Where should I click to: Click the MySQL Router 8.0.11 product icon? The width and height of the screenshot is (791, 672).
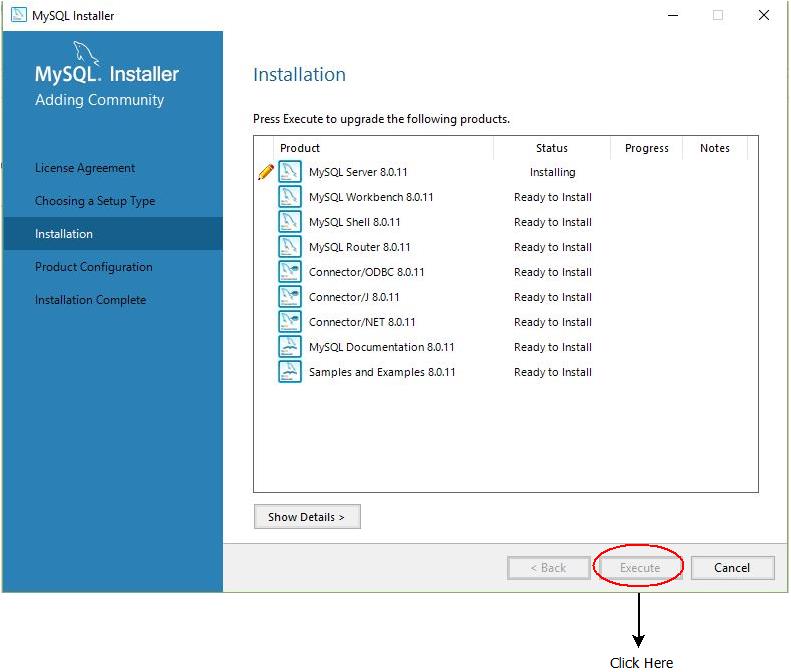pyautogui.click(x=290, y=247)
